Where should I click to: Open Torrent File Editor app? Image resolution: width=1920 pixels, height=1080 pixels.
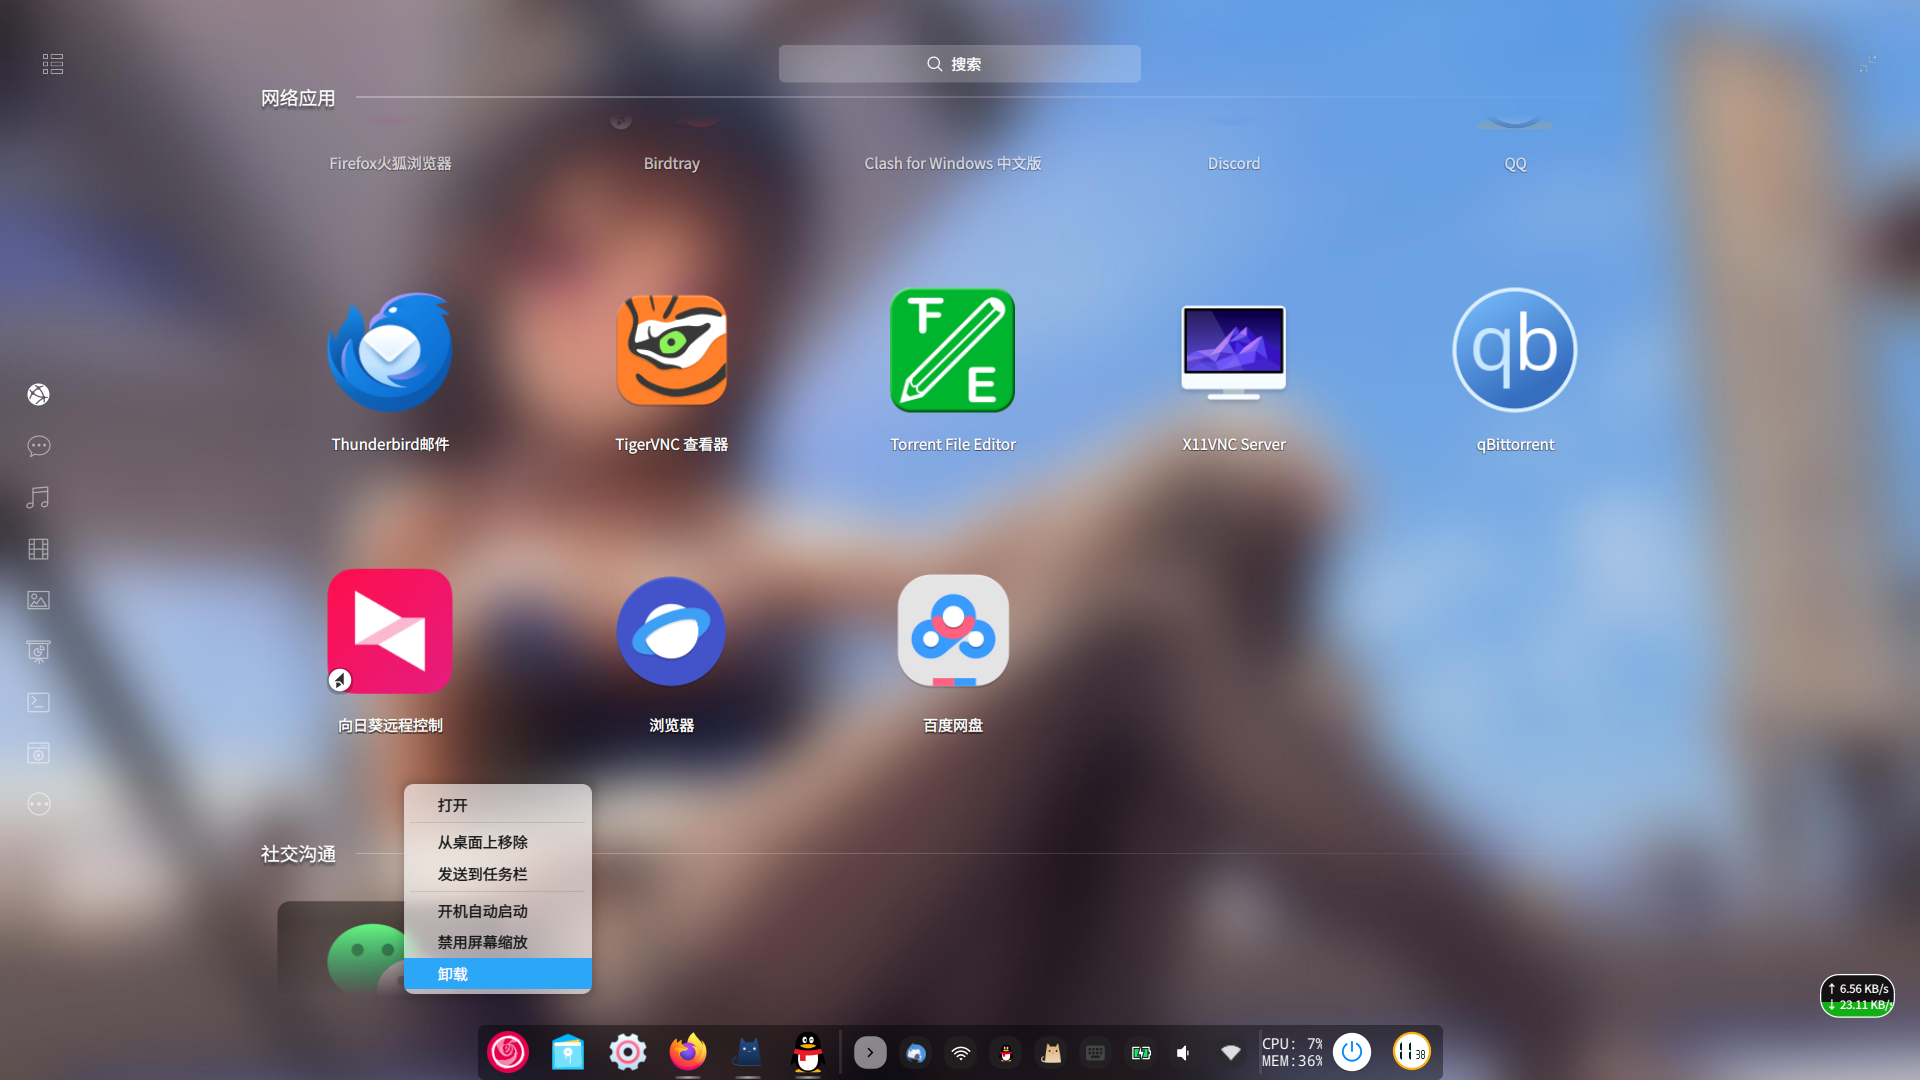tap(953, 351)
